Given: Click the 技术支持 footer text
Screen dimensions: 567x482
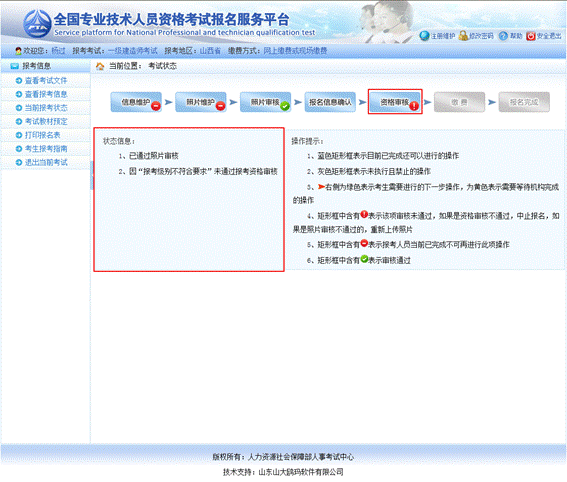Looking at the screenshot, I should (283, 472).
